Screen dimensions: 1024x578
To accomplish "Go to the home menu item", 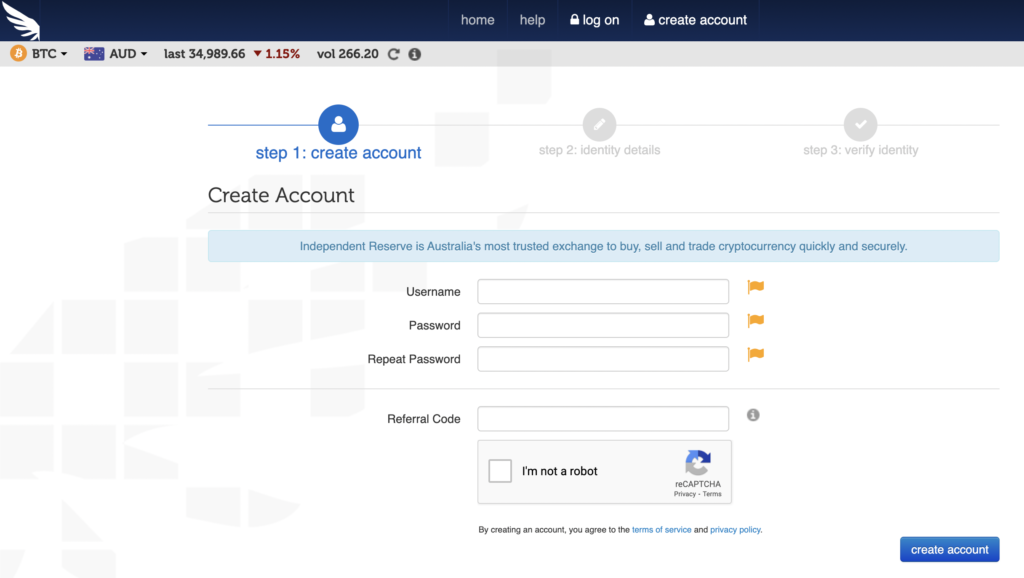I will [477, 20].
